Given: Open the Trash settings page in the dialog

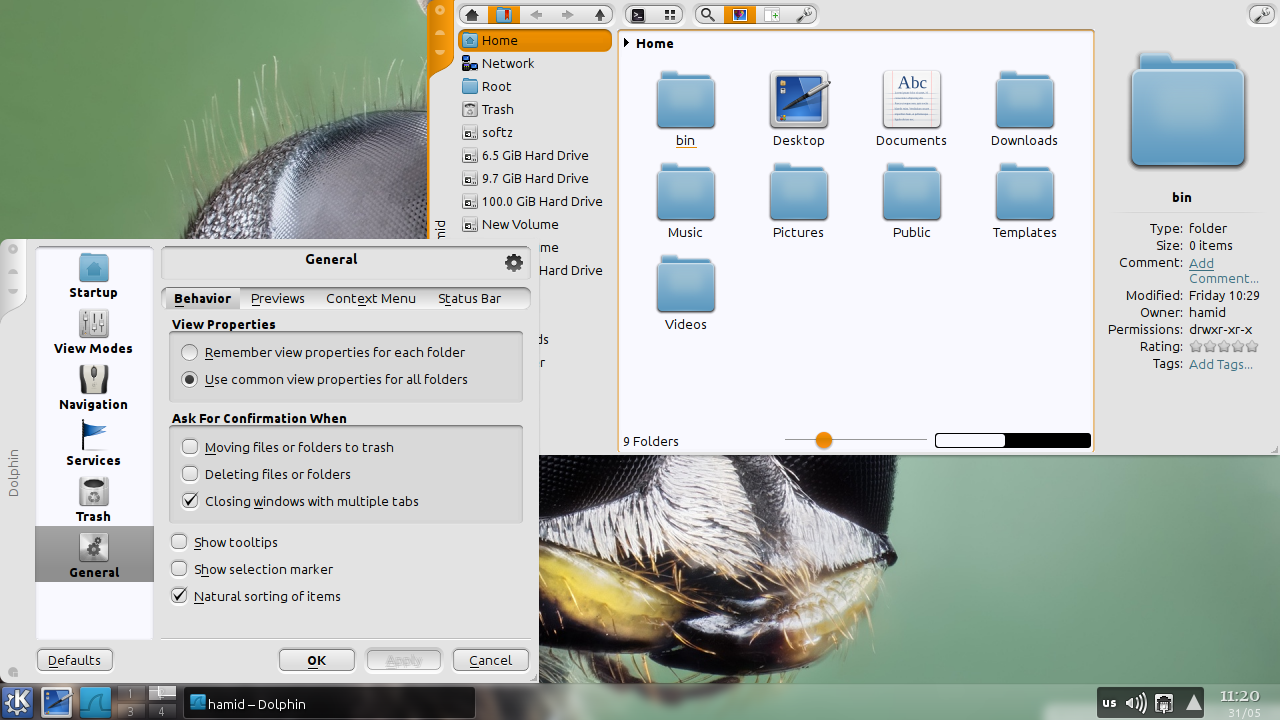Looking at the screenshot, I should pyautogui.click(x=93, y=500).
